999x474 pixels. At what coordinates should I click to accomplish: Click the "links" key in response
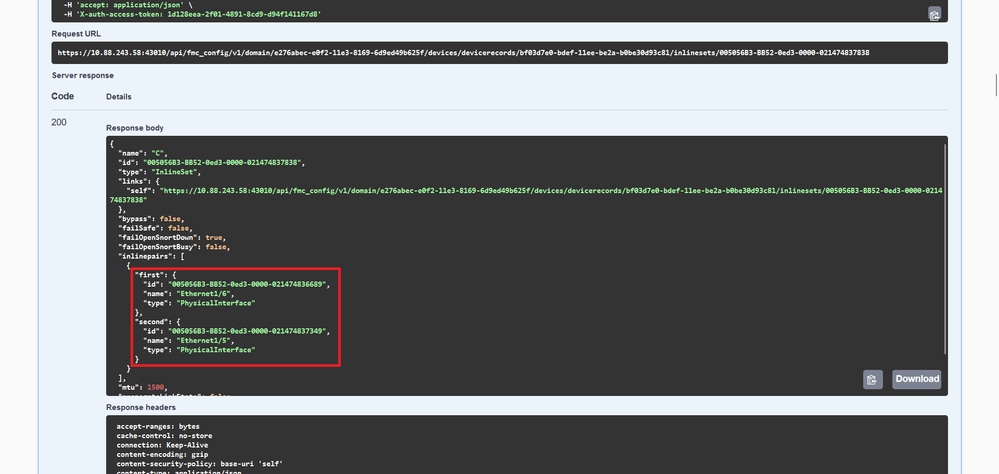132,182
